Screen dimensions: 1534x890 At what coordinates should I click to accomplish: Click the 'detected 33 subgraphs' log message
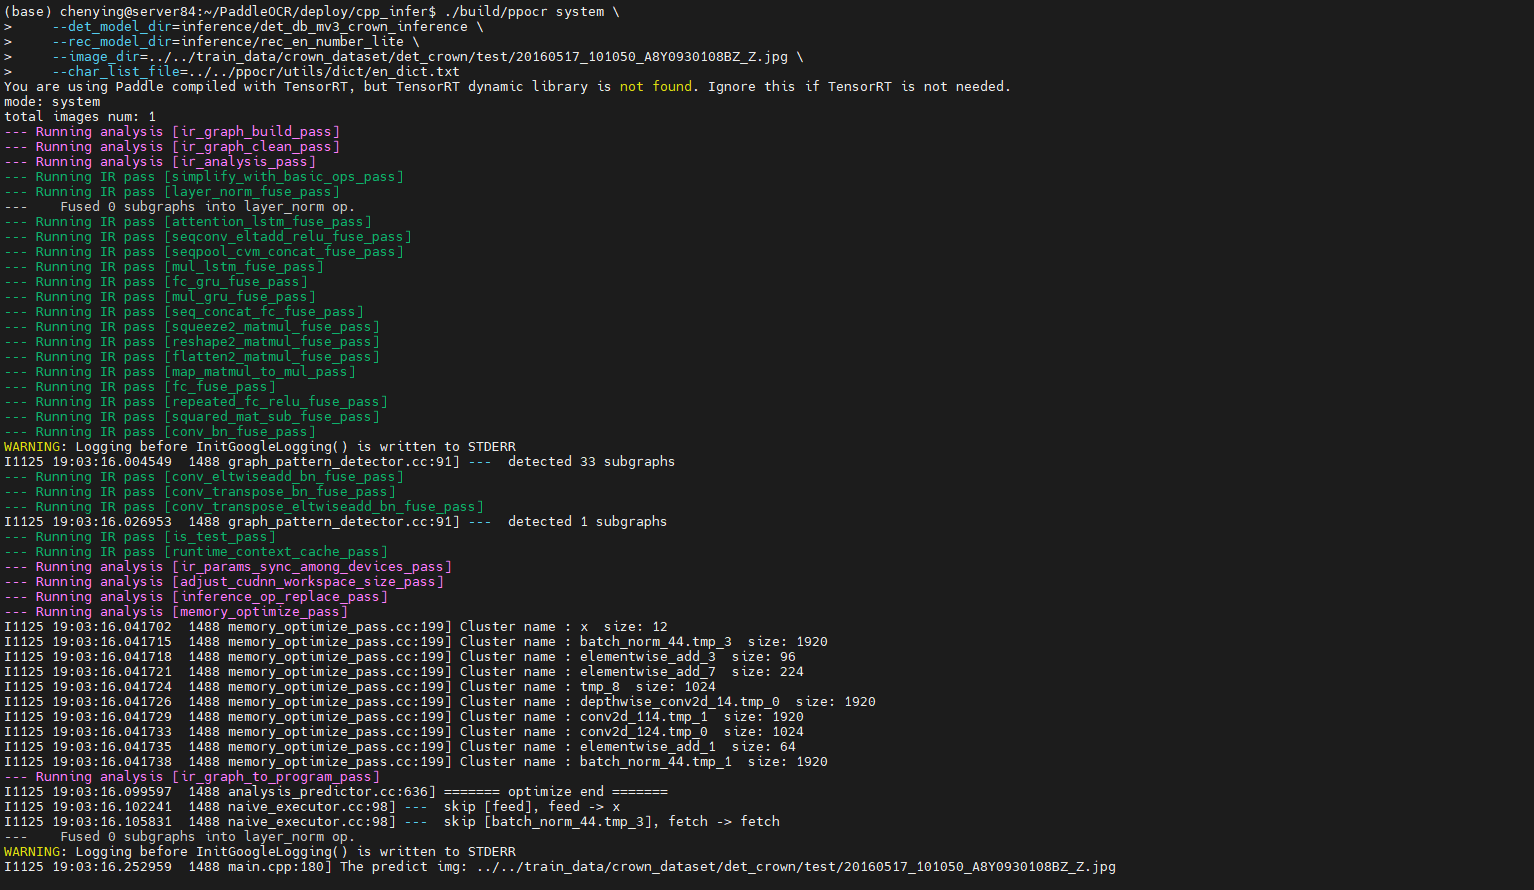tap(591, 462)
